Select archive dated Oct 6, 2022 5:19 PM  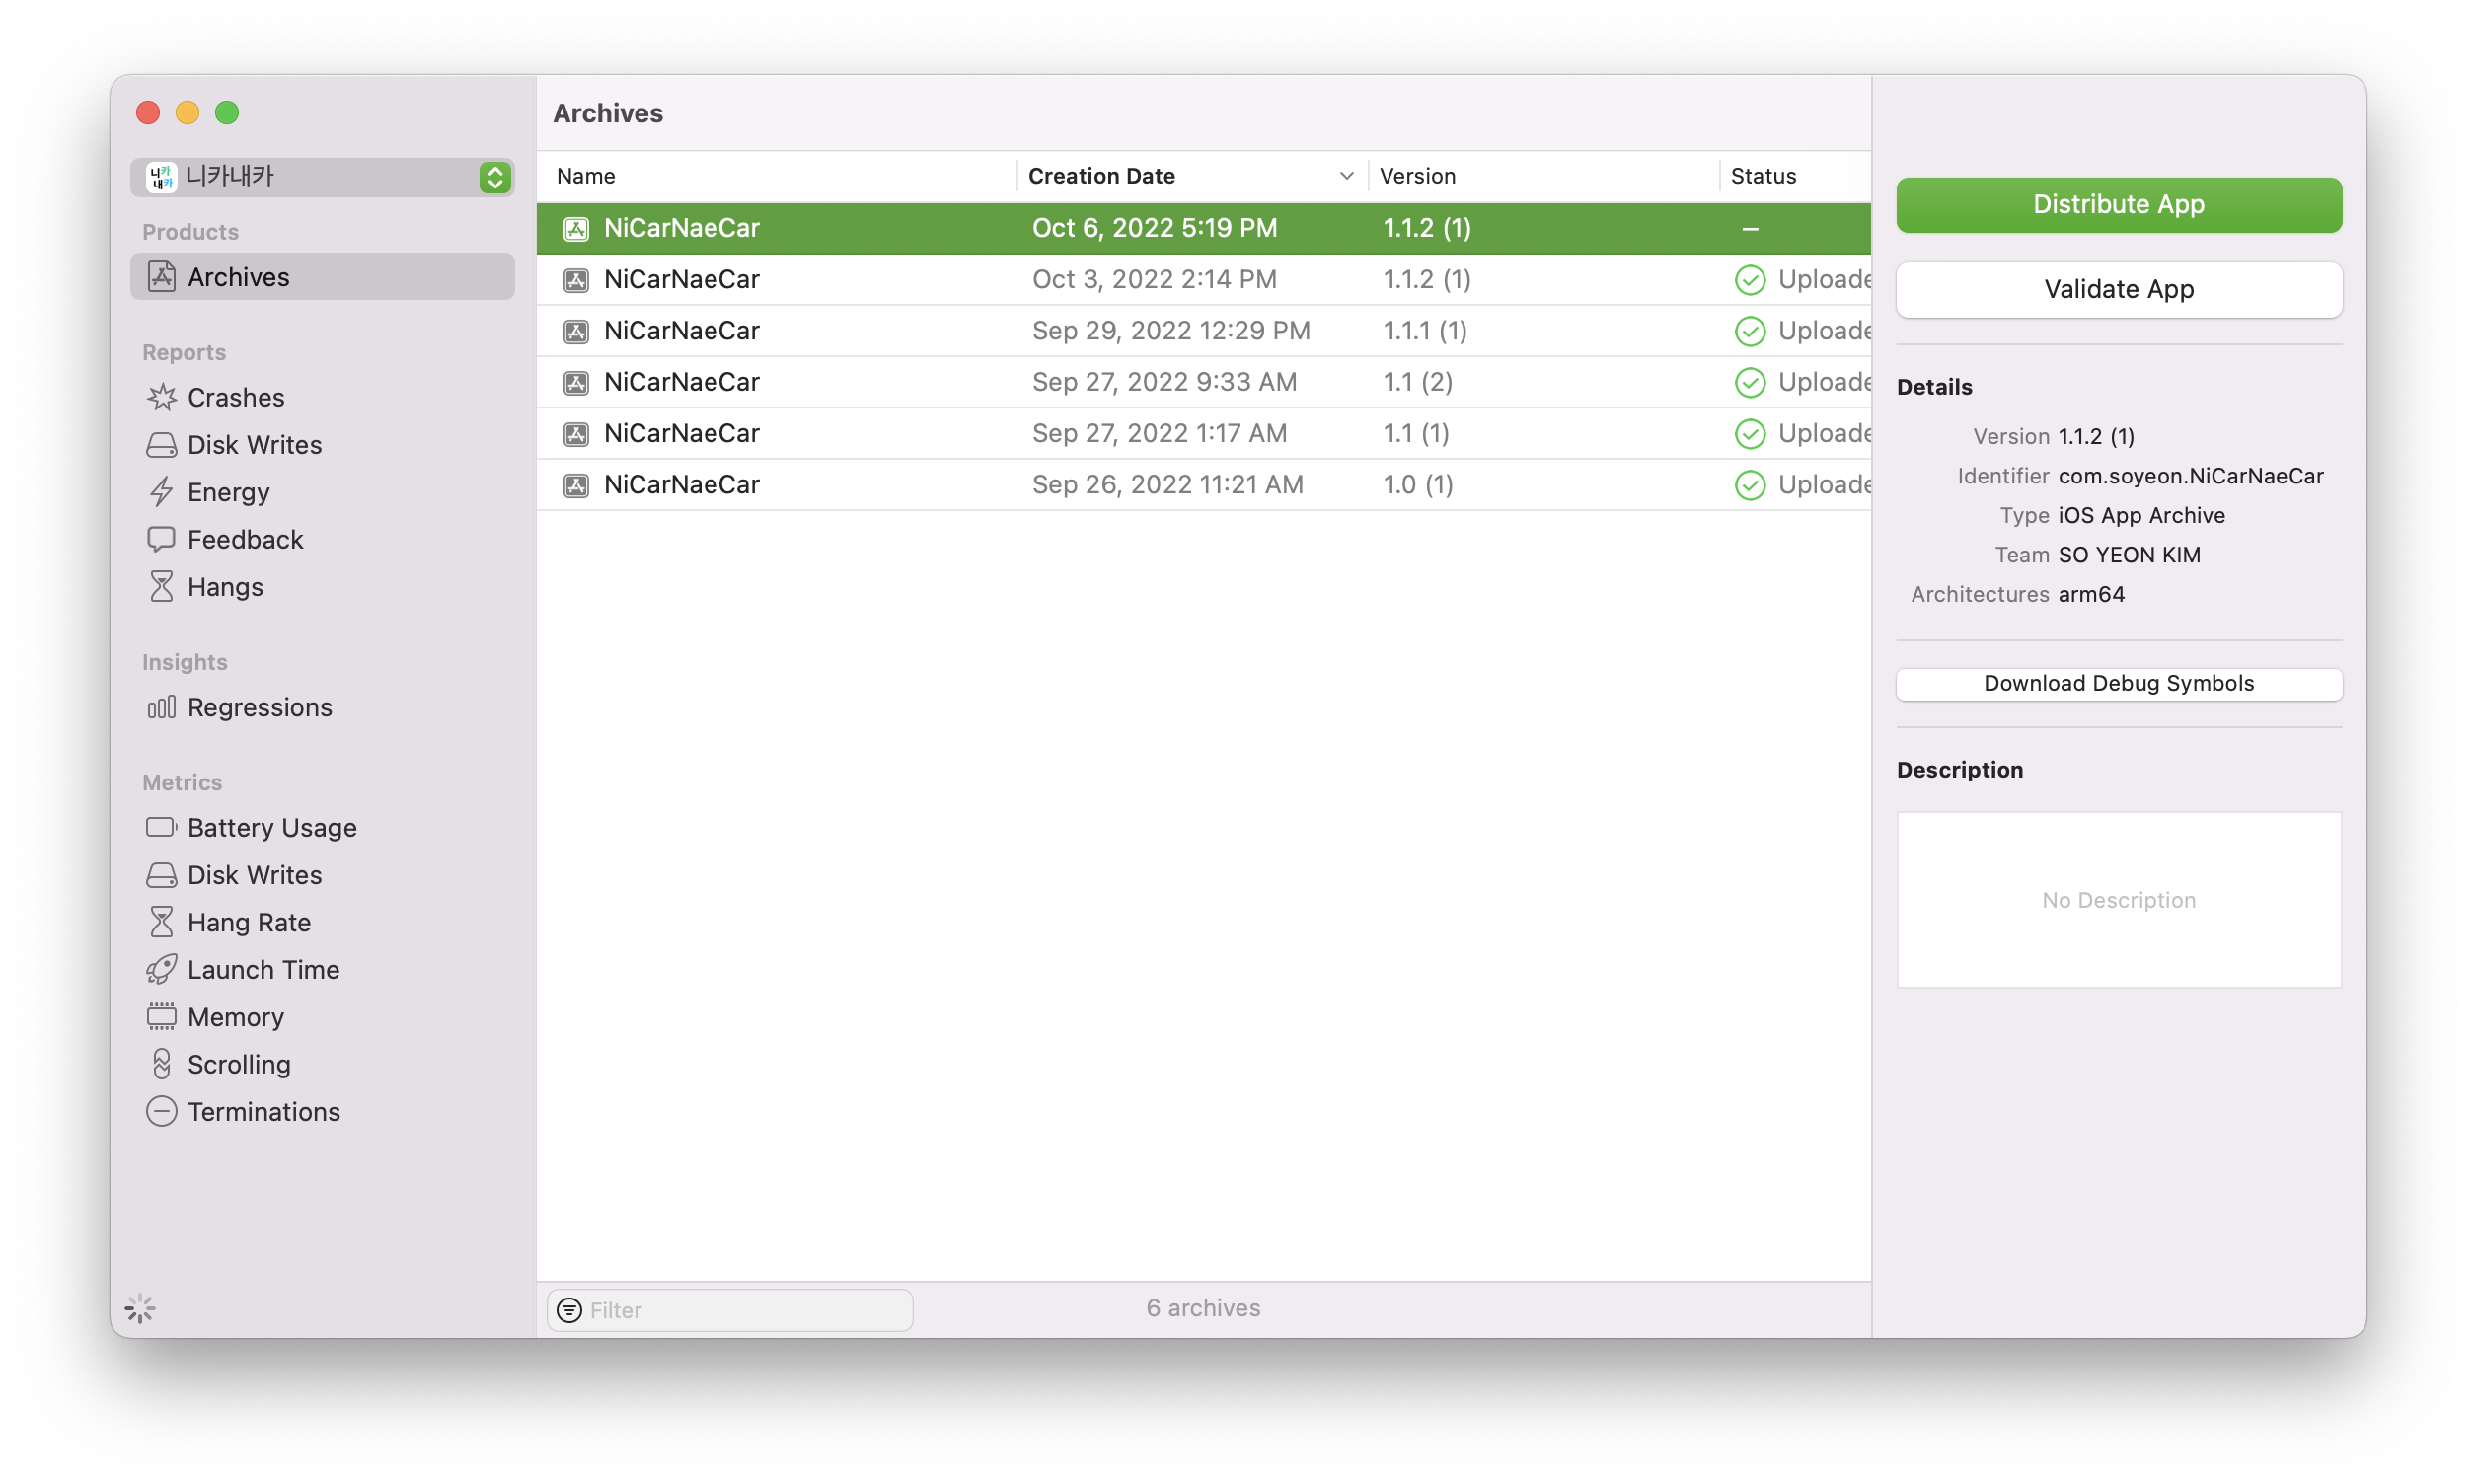coord(1203,228)
